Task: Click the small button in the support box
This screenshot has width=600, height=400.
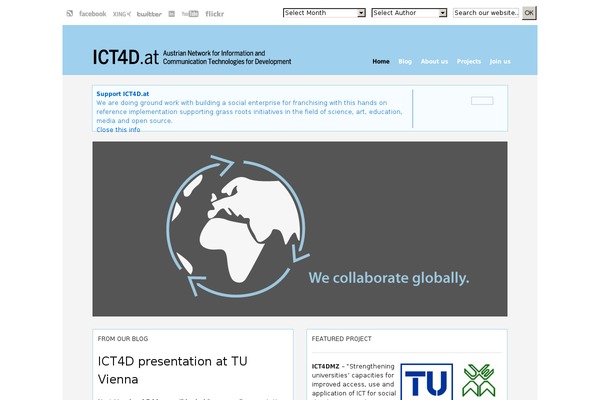Action: click(x=482, y=101)
